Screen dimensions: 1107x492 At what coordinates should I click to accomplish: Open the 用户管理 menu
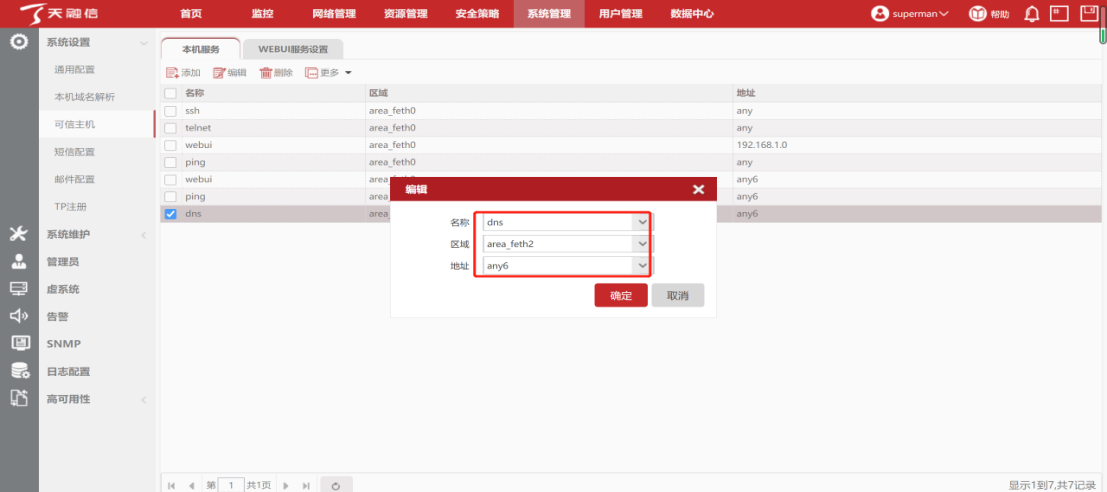coord(621,13)
